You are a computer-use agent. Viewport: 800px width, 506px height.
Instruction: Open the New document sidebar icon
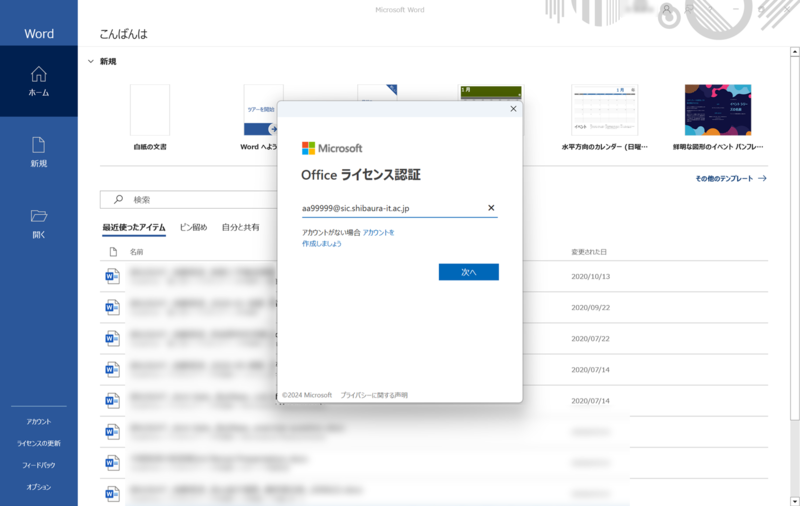pyautogui.click(x=38, y=146)
